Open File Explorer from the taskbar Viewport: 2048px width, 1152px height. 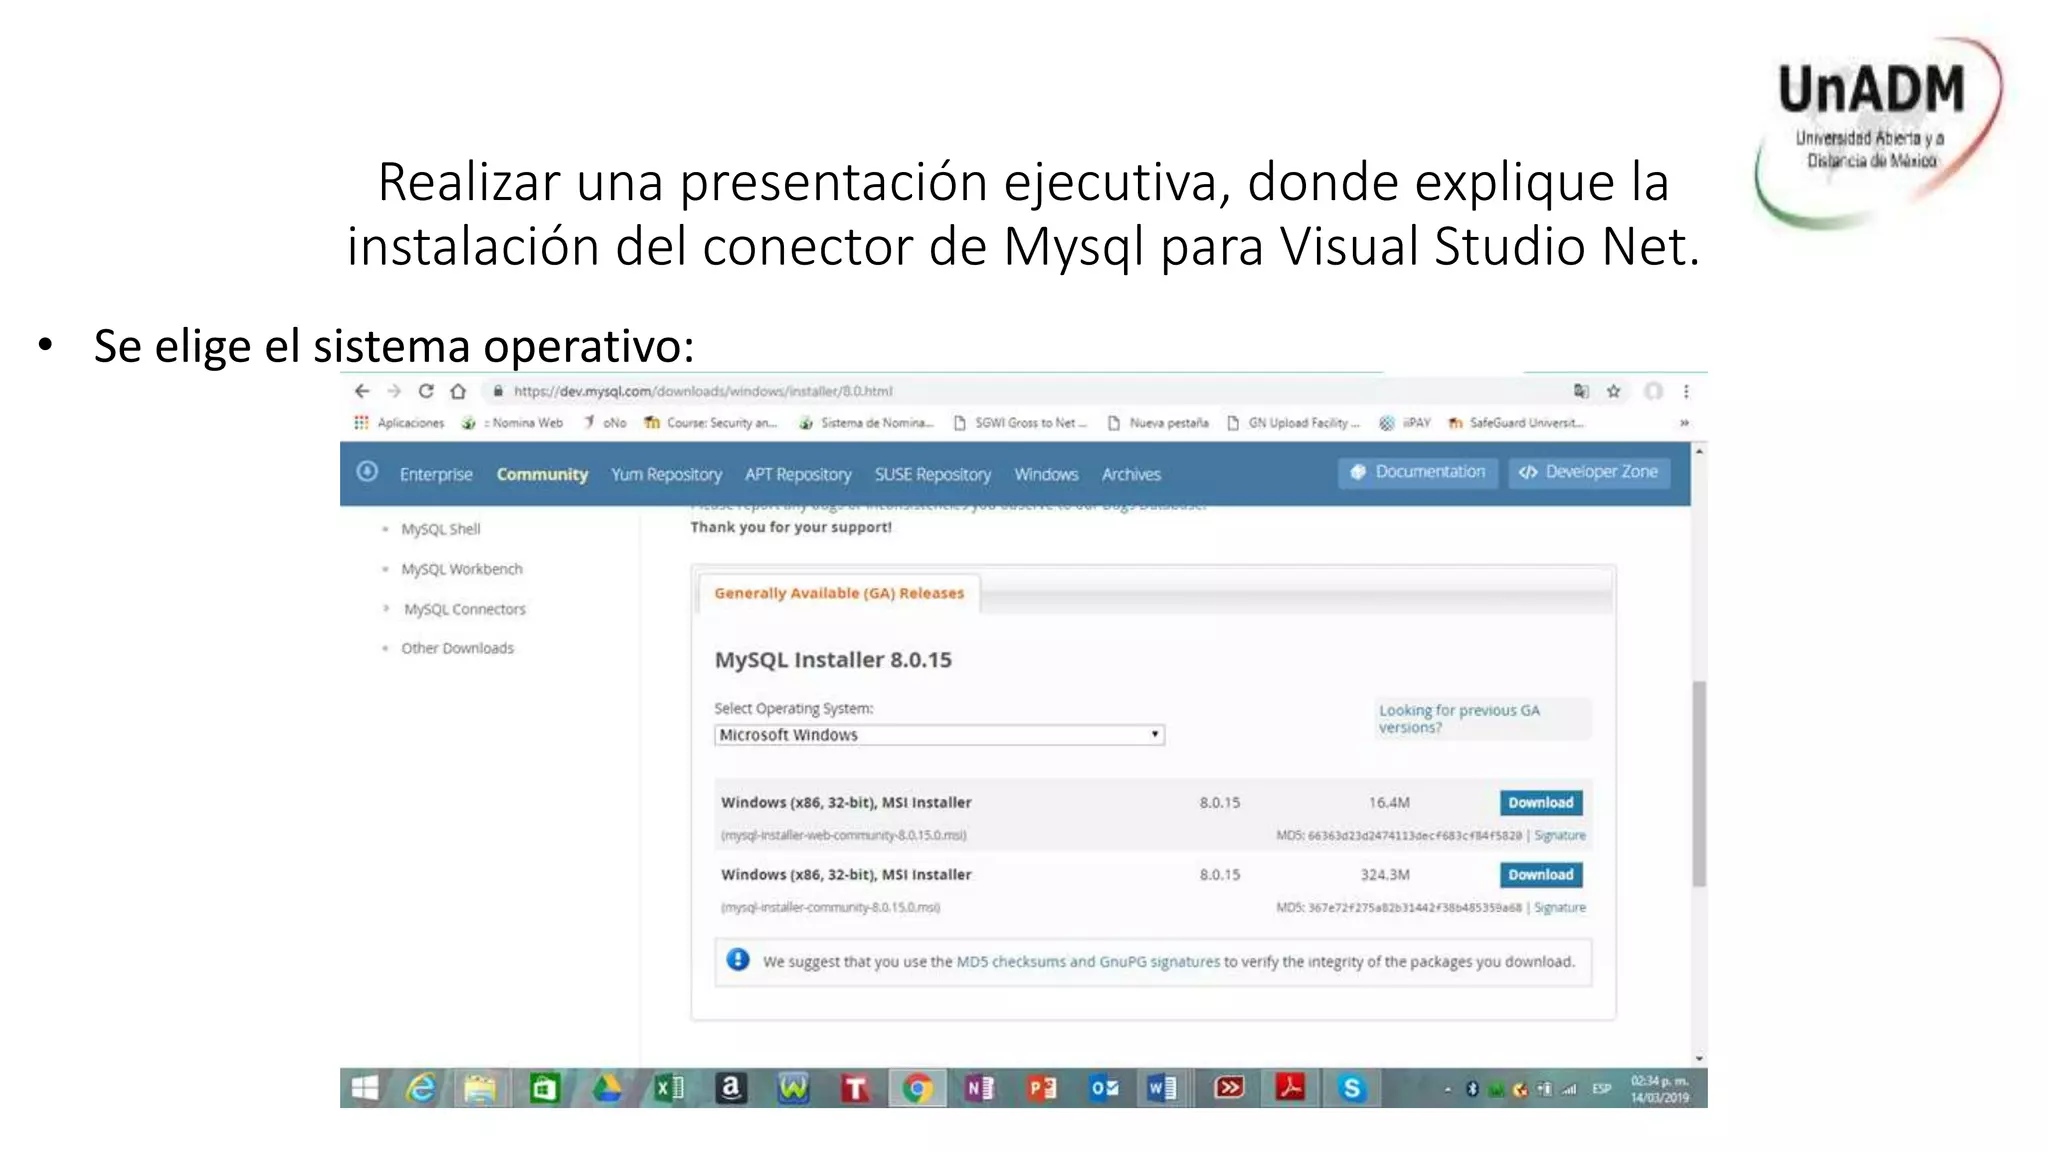coord(480,1088)
